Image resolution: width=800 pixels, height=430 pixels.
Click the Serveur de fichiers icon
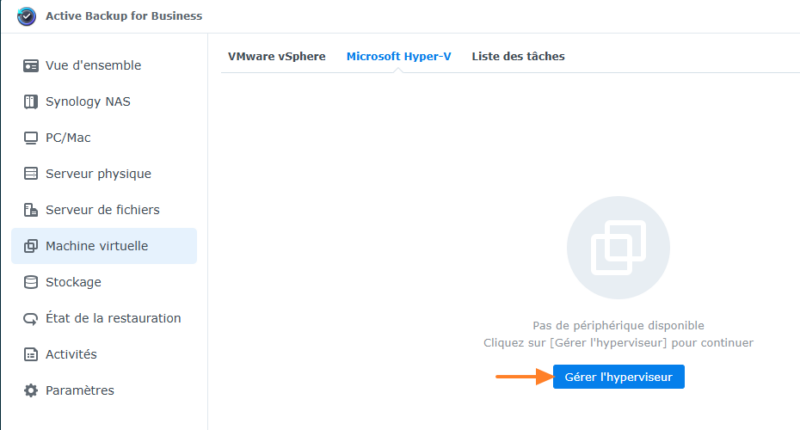[31, 210]
